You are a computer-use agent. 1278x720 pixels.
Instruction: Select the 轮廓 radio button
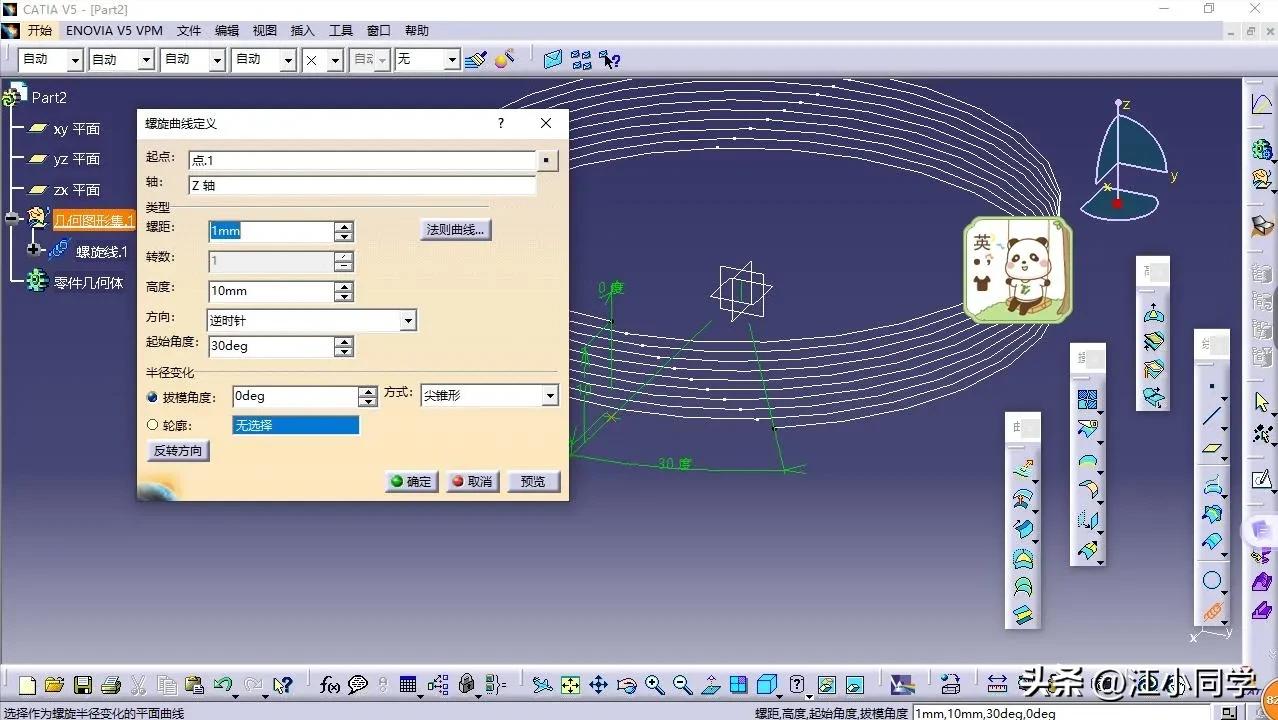(153, 425)
